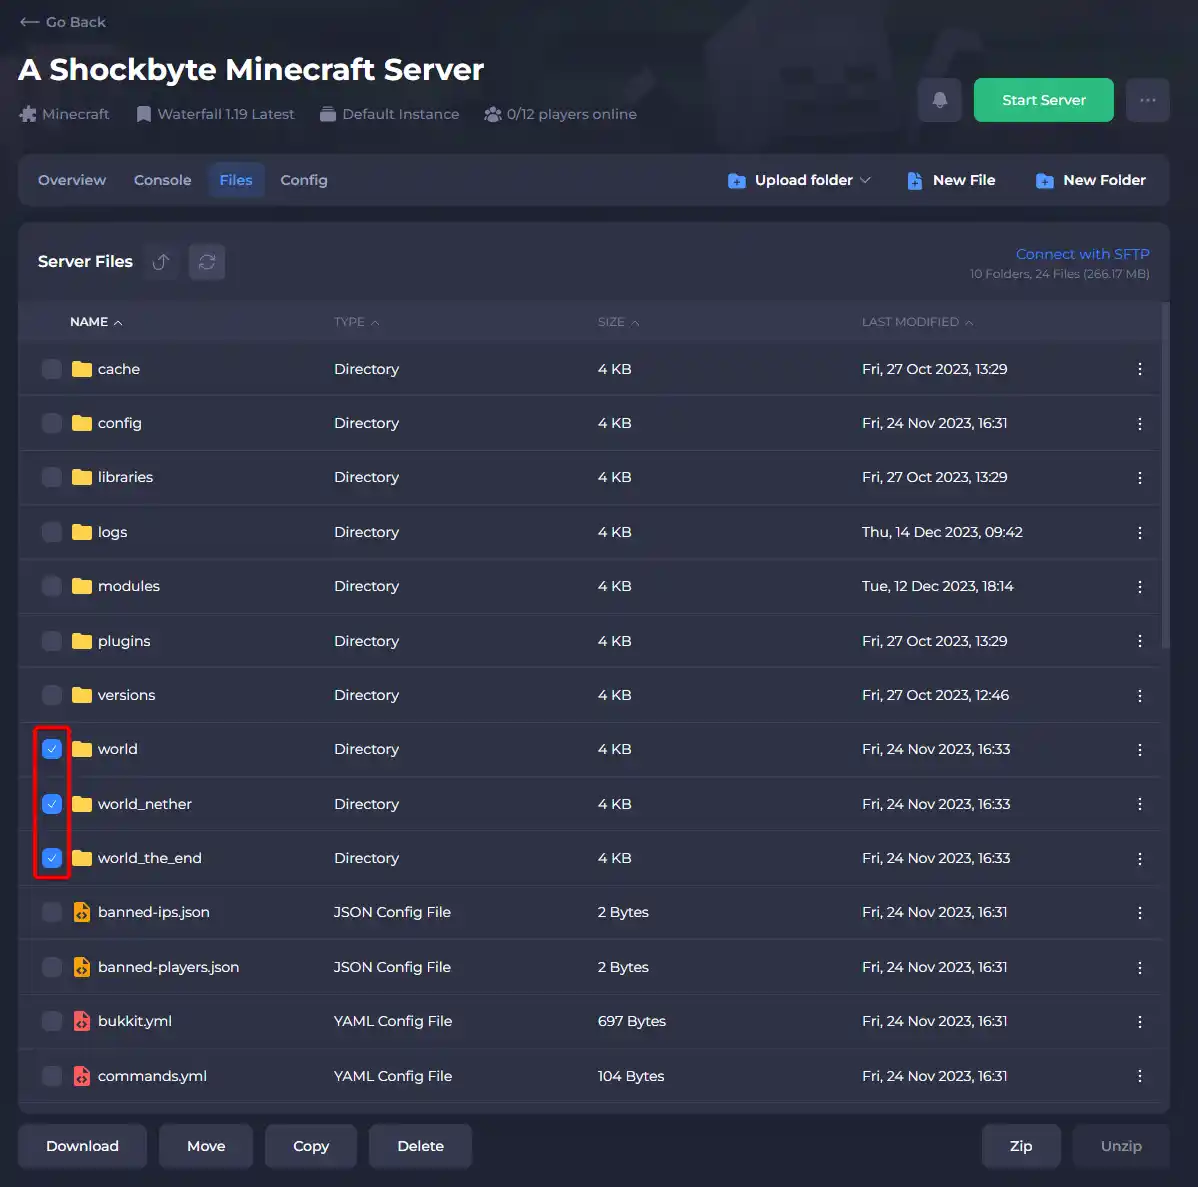Click the Delete button
This screenshot has width=1198, height=1187.
pos(420,1146)
